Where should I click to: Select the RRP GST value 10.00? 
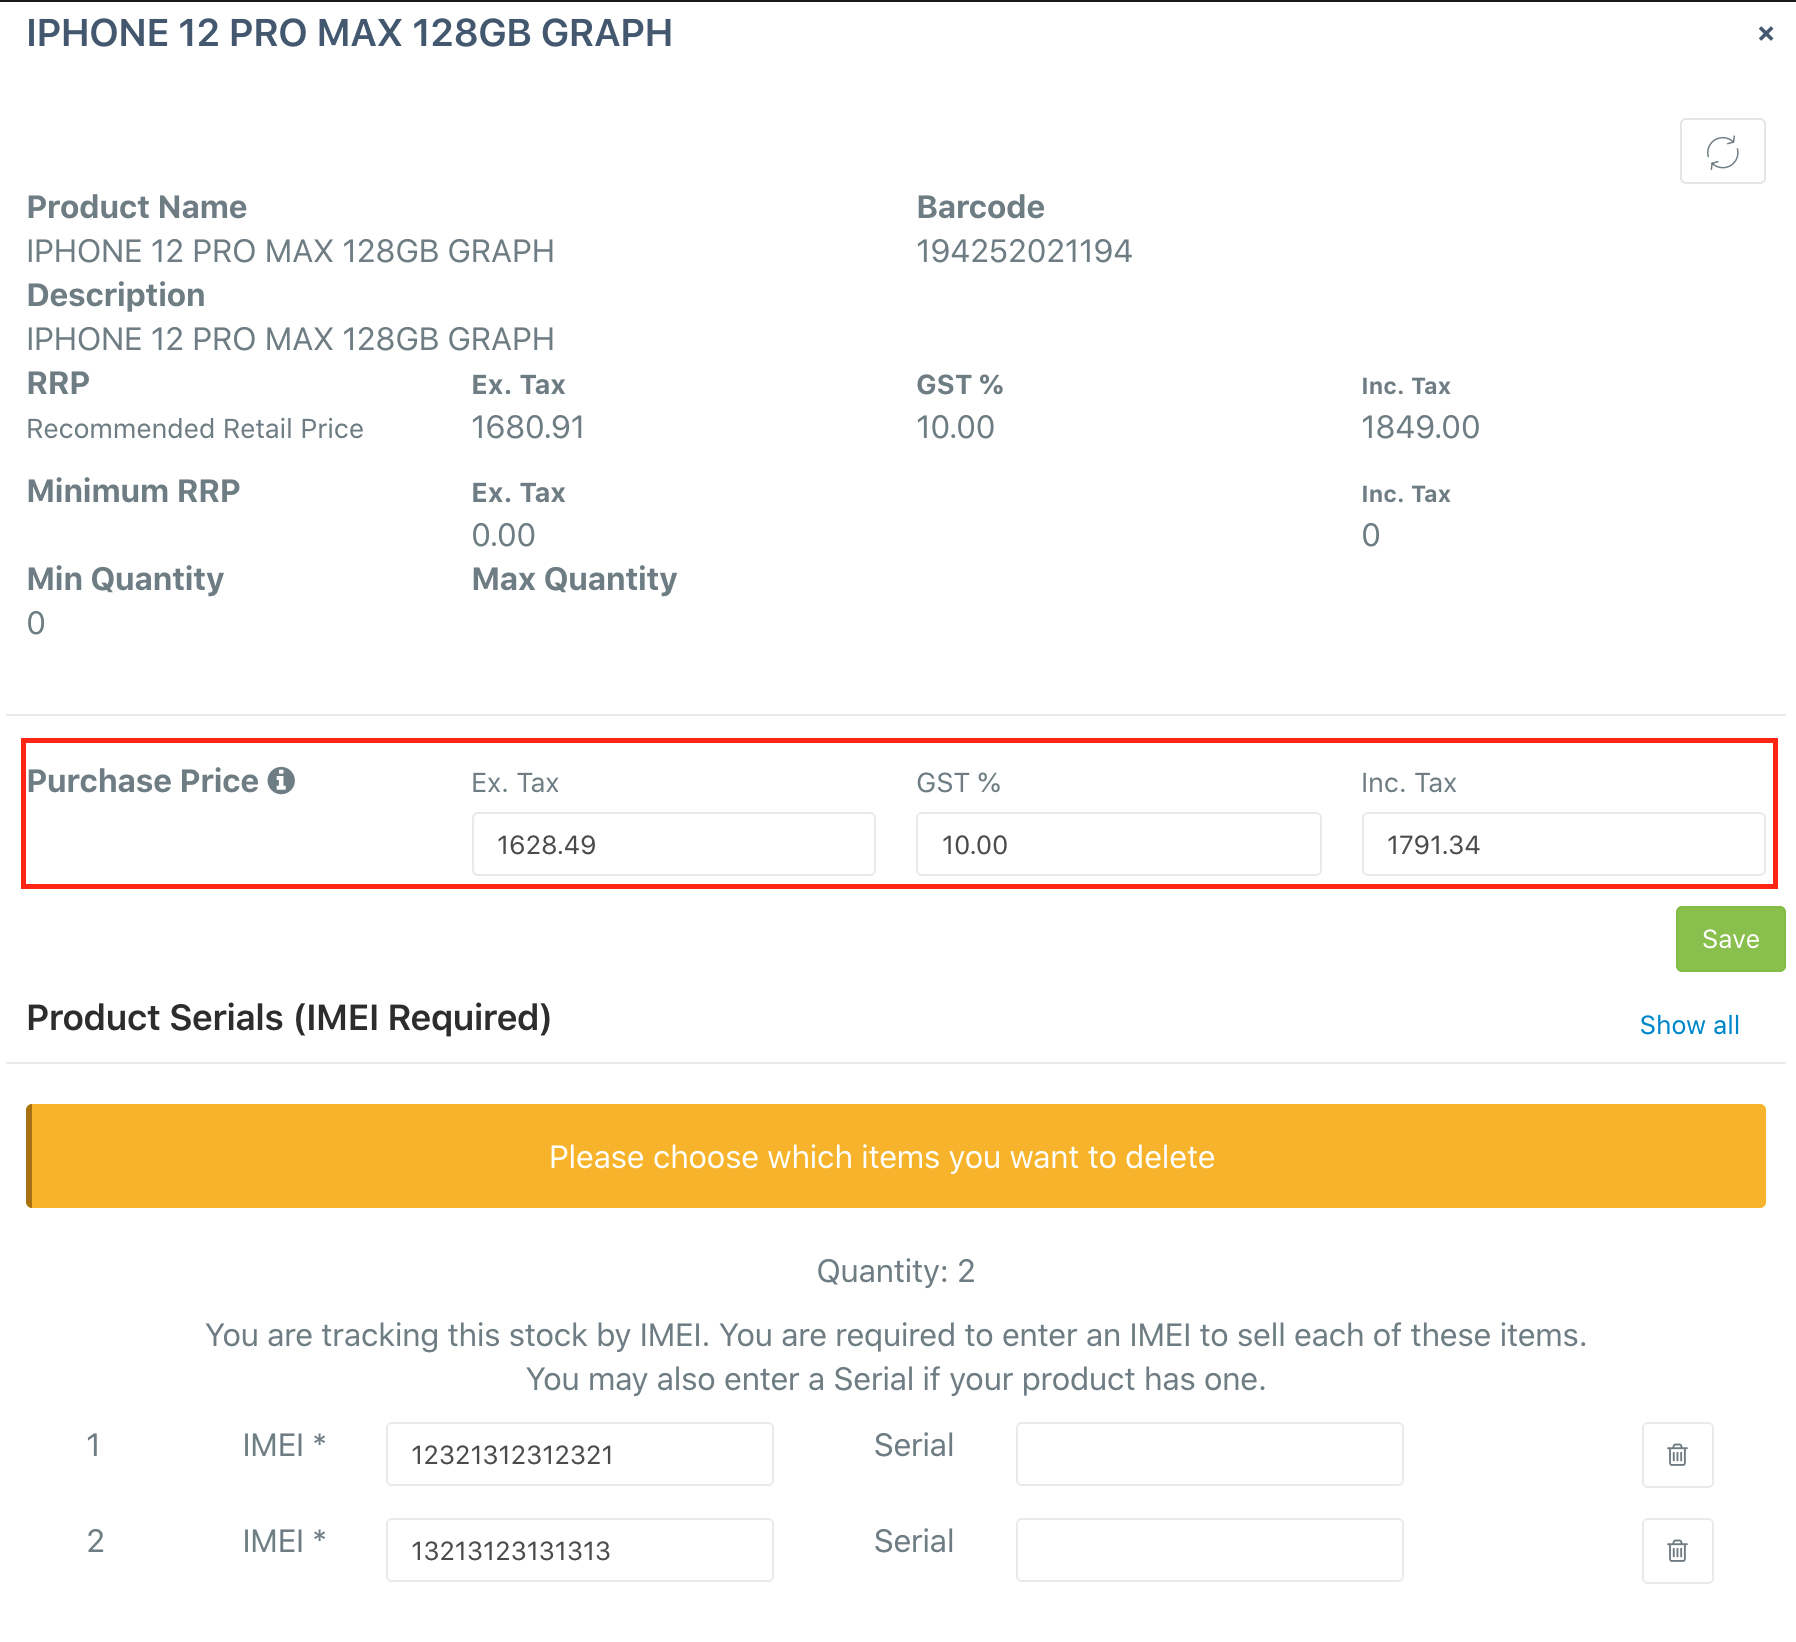(955, 427)
